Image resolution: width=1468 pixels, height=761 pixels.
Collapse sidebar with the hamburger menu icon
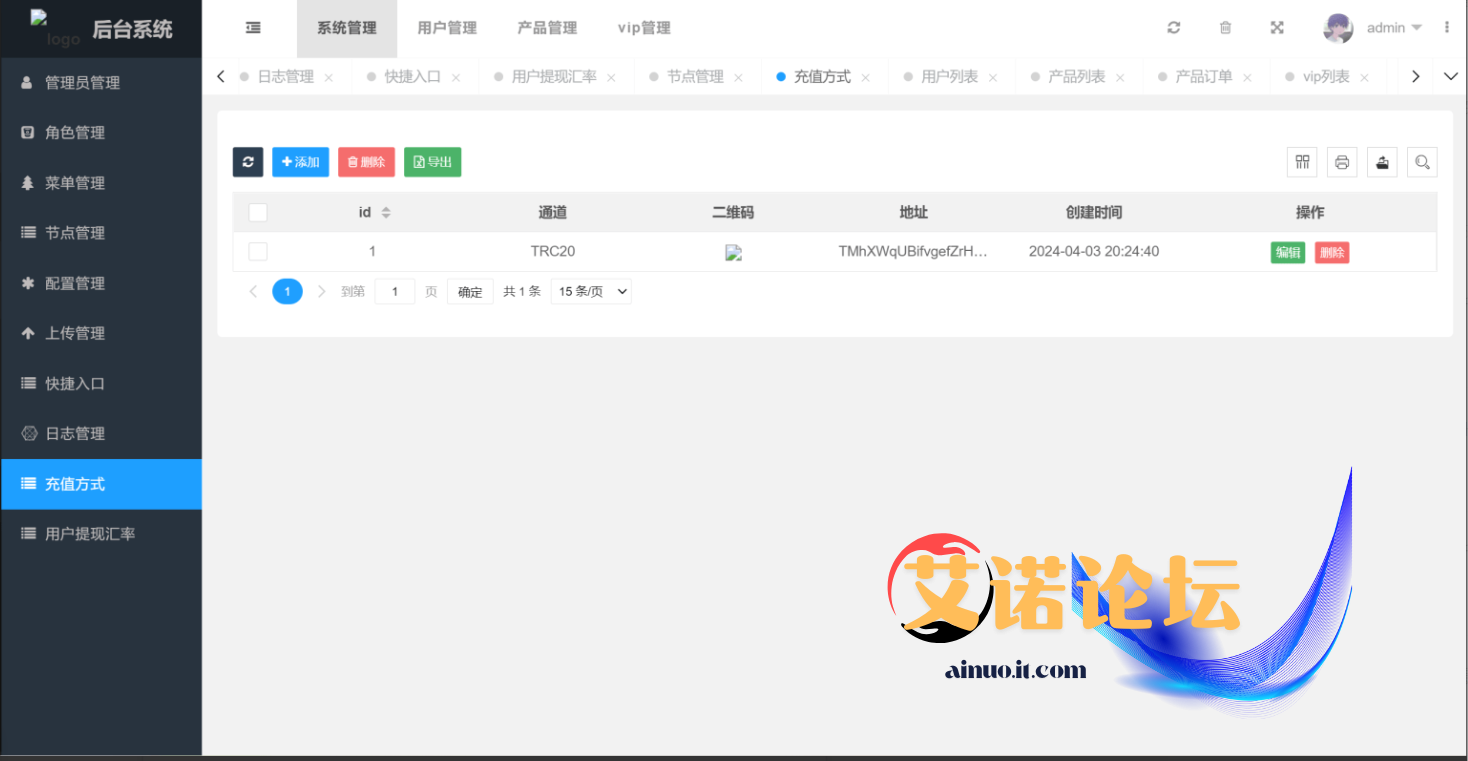[253, 28]
